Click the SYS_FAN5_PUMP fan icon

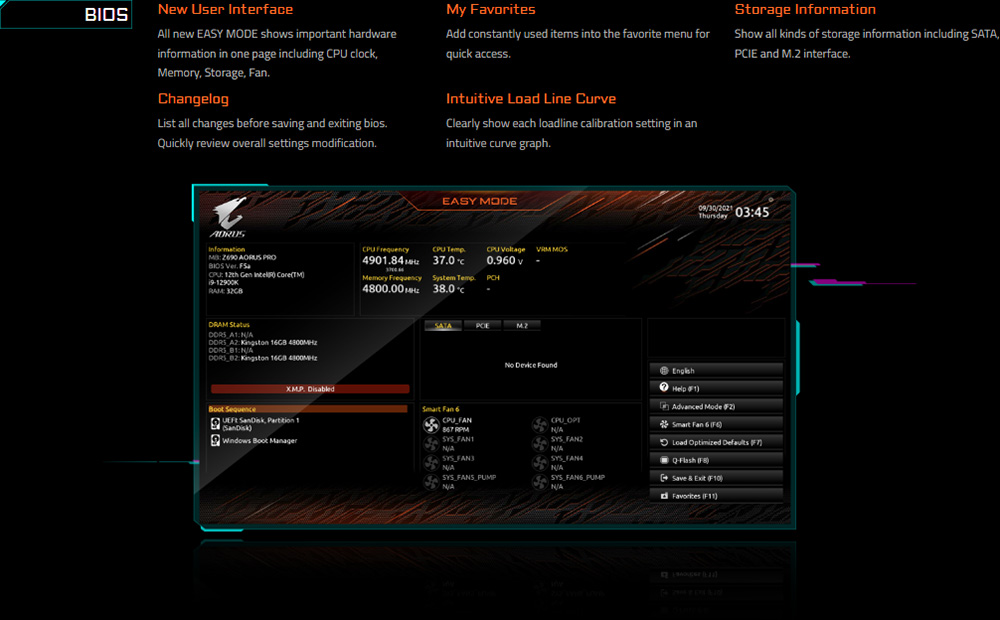coord(431,482)
